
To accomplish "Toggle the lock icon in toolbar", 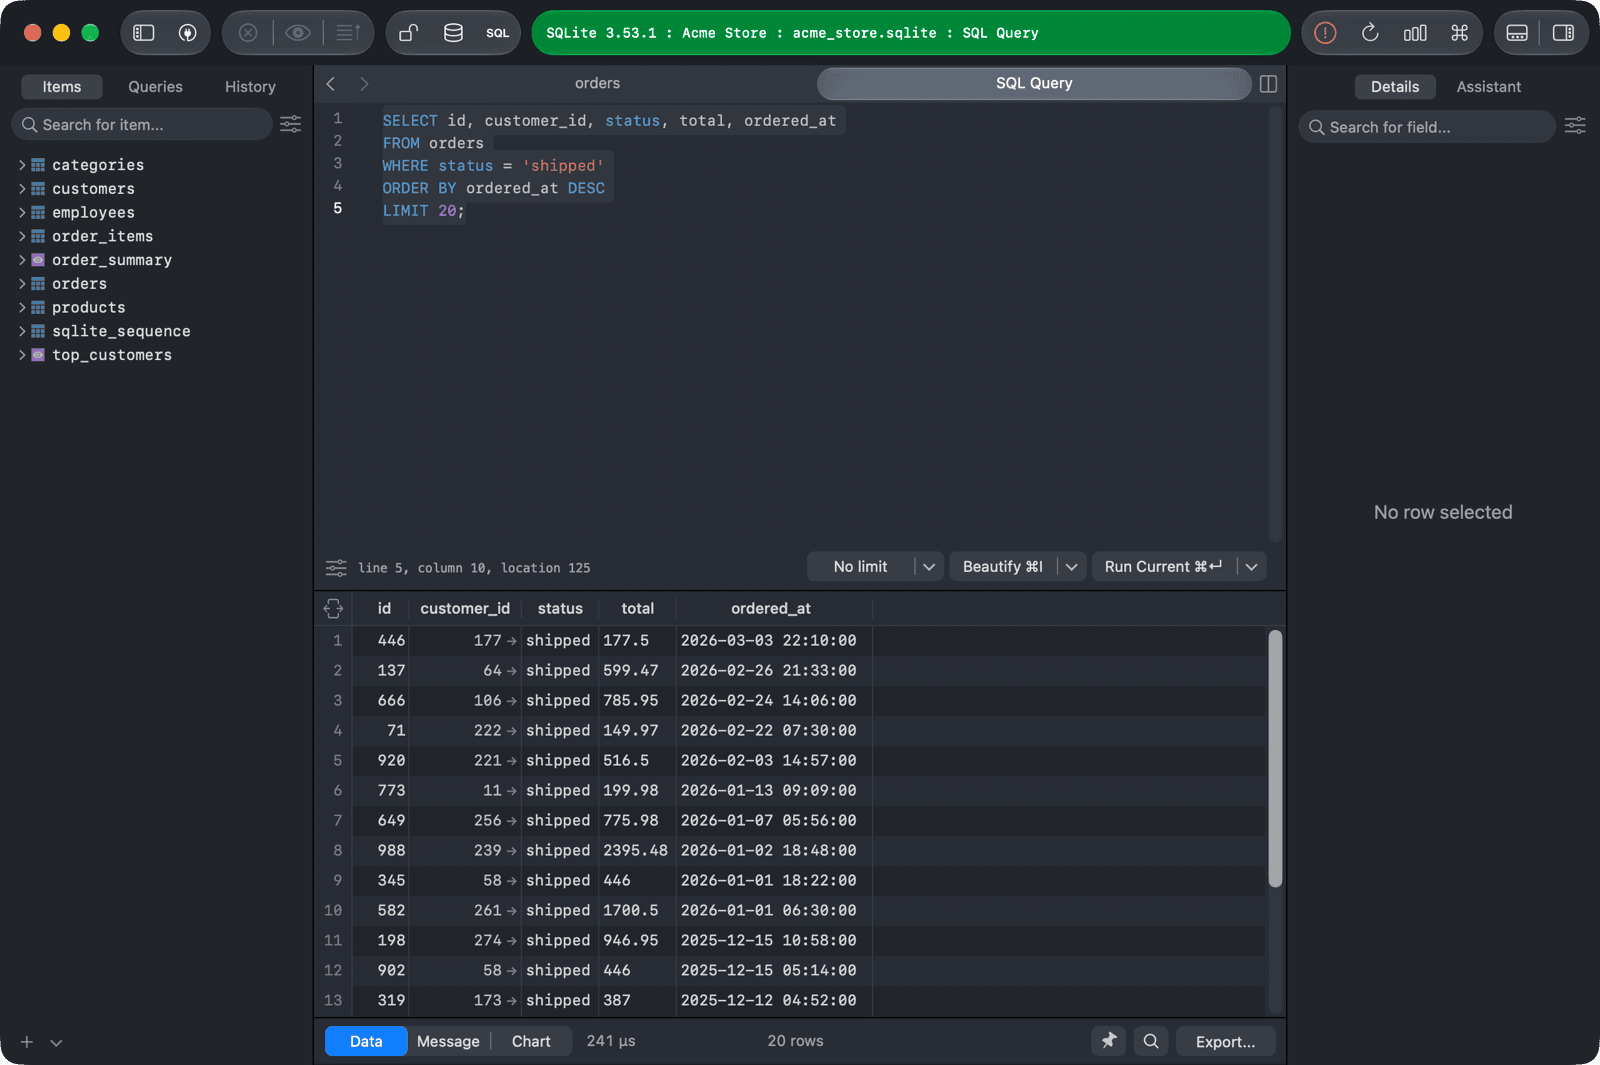I will pos(408,33).
